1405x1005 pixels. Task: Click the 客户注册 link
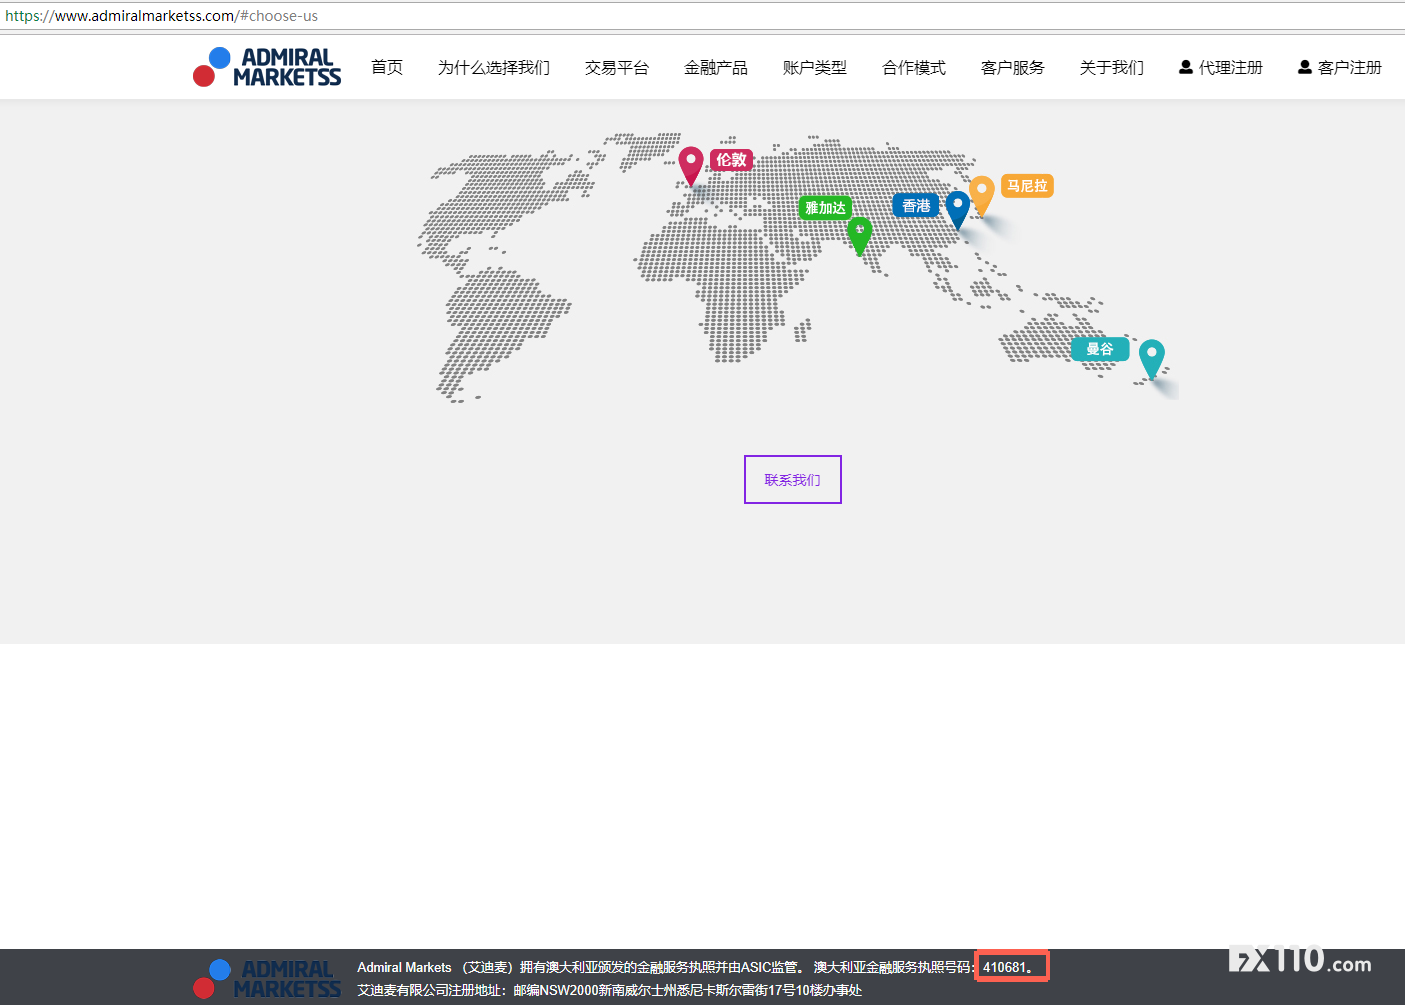1350,67
